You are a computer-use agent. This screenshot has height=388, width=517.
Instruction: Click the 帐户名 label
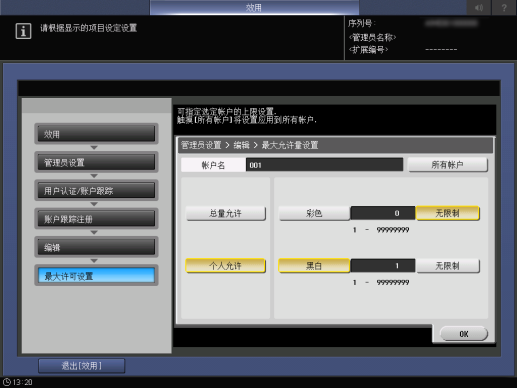pos(213,165)
